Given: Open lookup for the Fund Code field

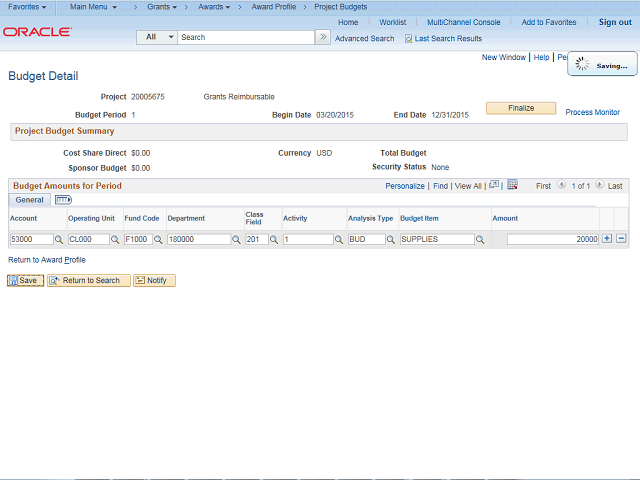Looking at the screenshot, I should coord(158,240).
